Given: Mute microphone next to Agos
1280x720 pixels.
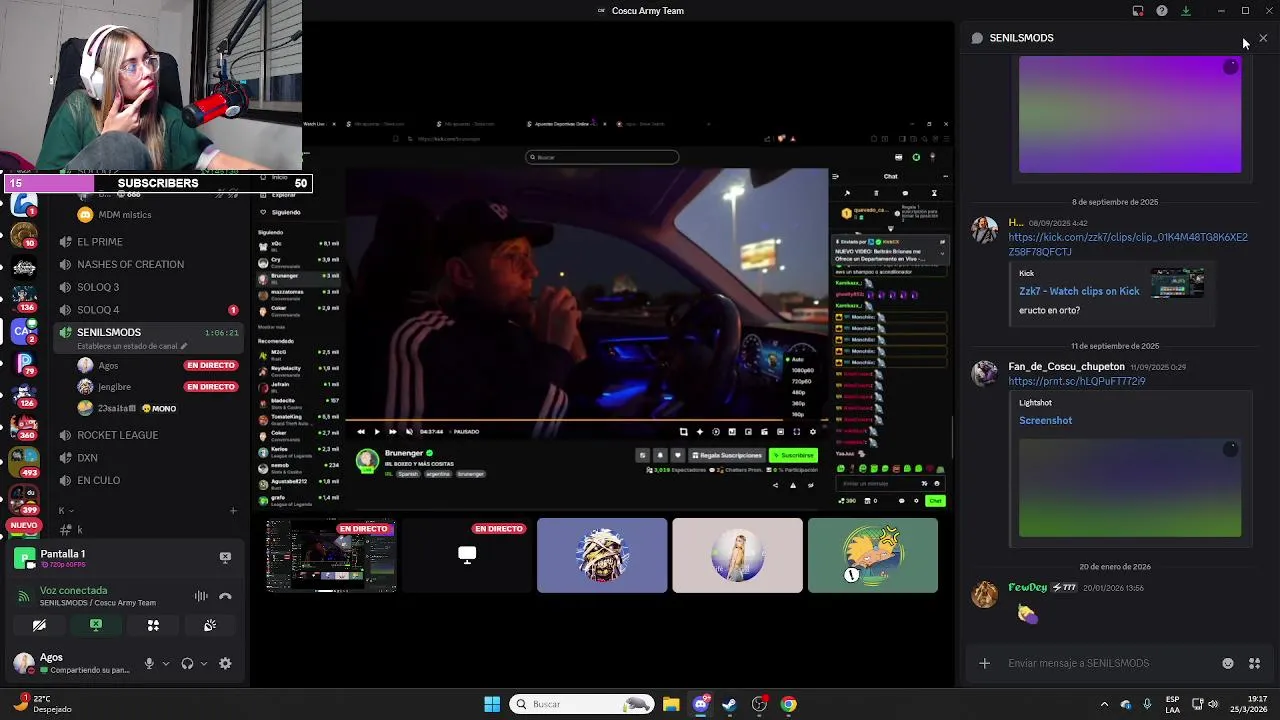Looking at the screenshot, I should pyautogui.click(x=149, y=663).
